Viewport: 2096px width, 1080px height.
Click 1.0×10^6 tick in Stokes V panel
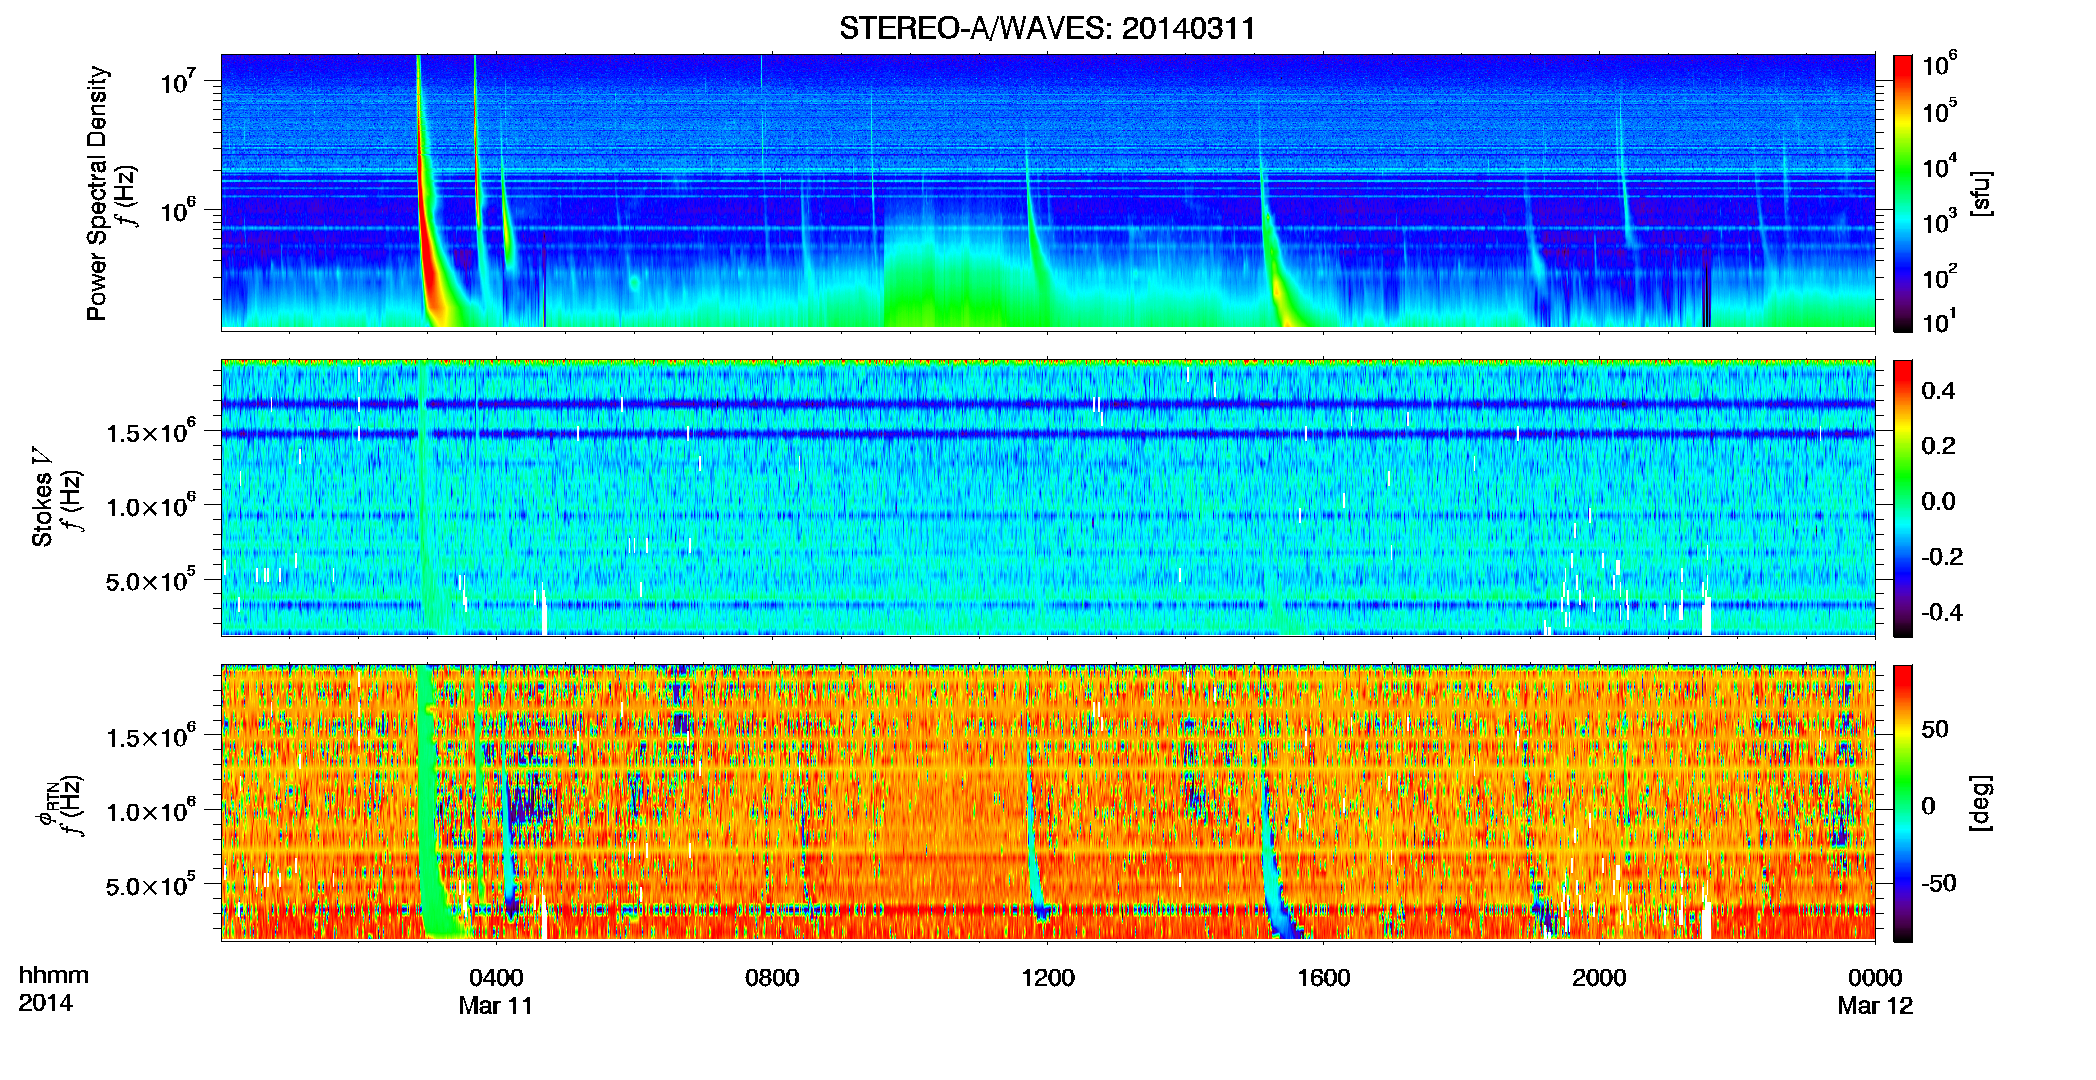pos(151,506)
